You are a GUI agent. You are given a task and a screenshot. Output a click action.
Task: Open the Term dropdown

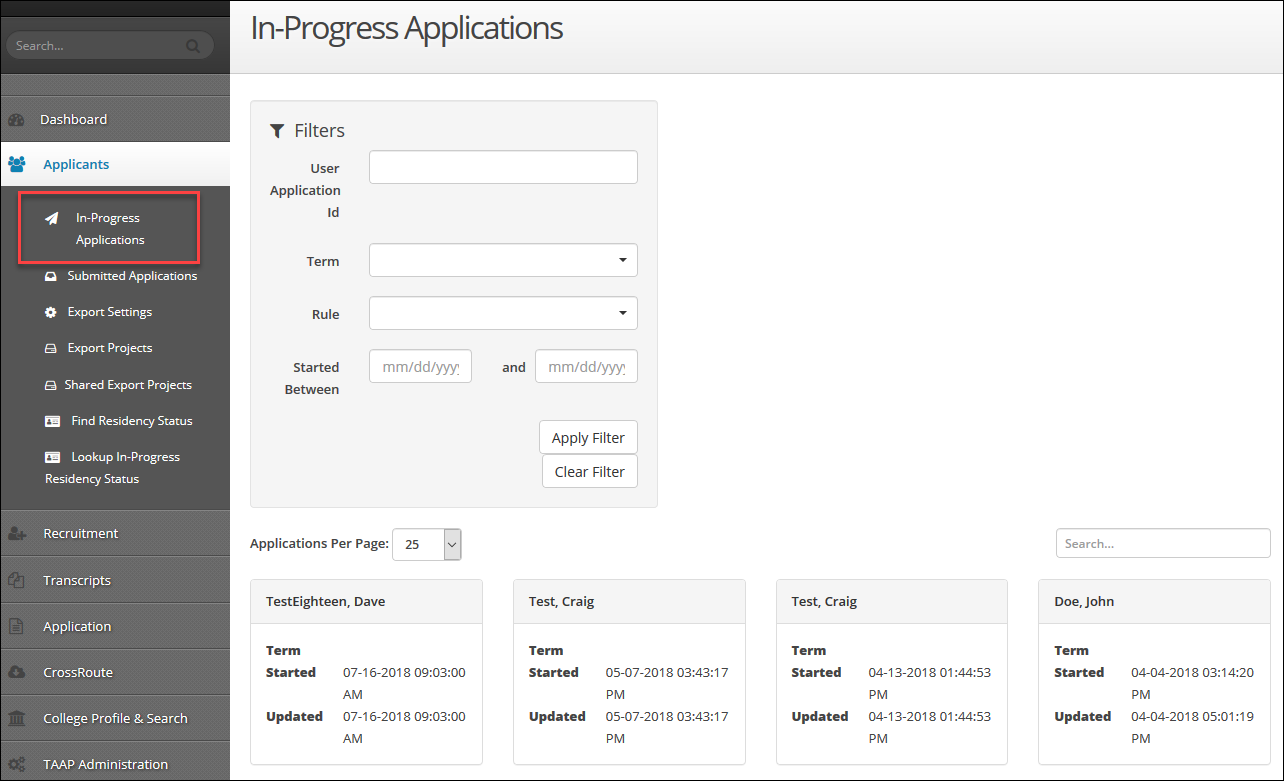(503, 259)
